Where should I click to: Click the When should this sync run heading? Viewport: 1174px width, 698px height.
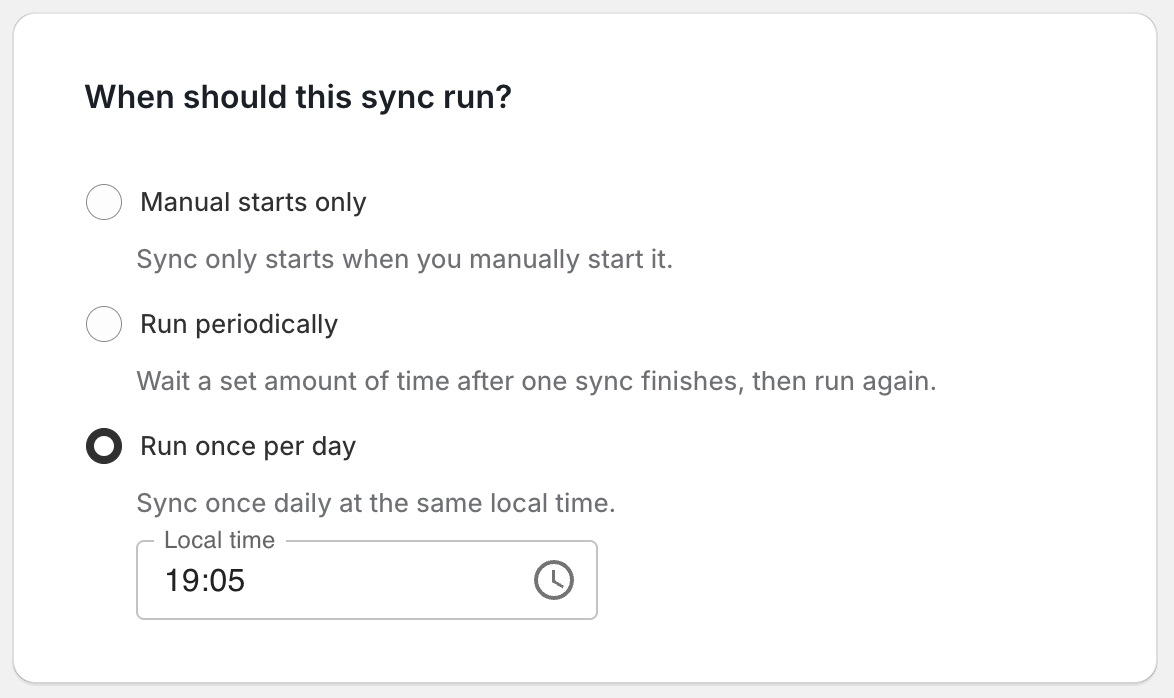tap(299, 96)
